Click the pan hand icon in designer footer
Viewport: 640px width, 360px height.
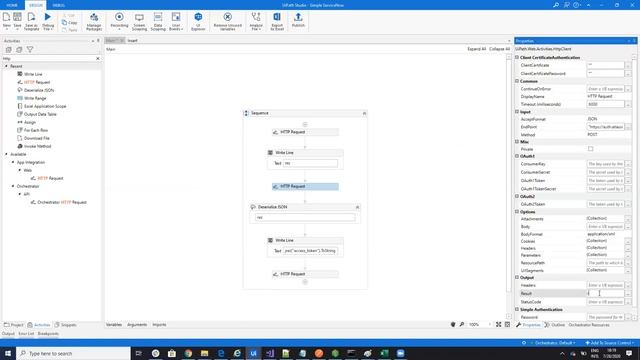[453, 324]
